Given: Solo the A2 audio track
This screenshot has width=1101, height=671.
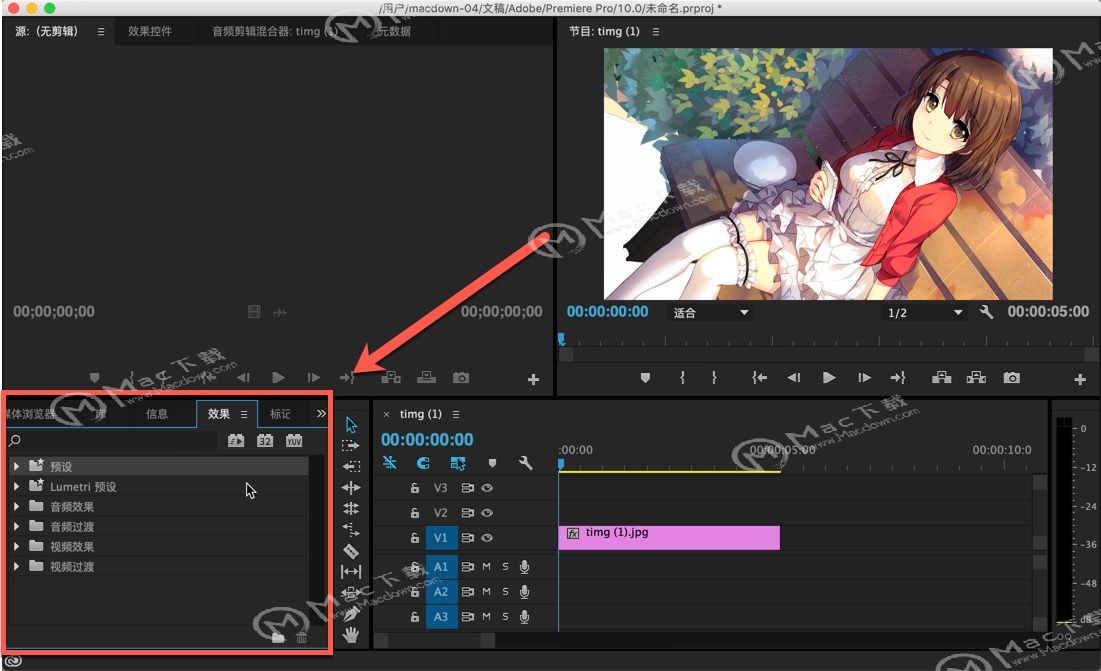Looking at the screenshot, I should click(x=506, y=592).
